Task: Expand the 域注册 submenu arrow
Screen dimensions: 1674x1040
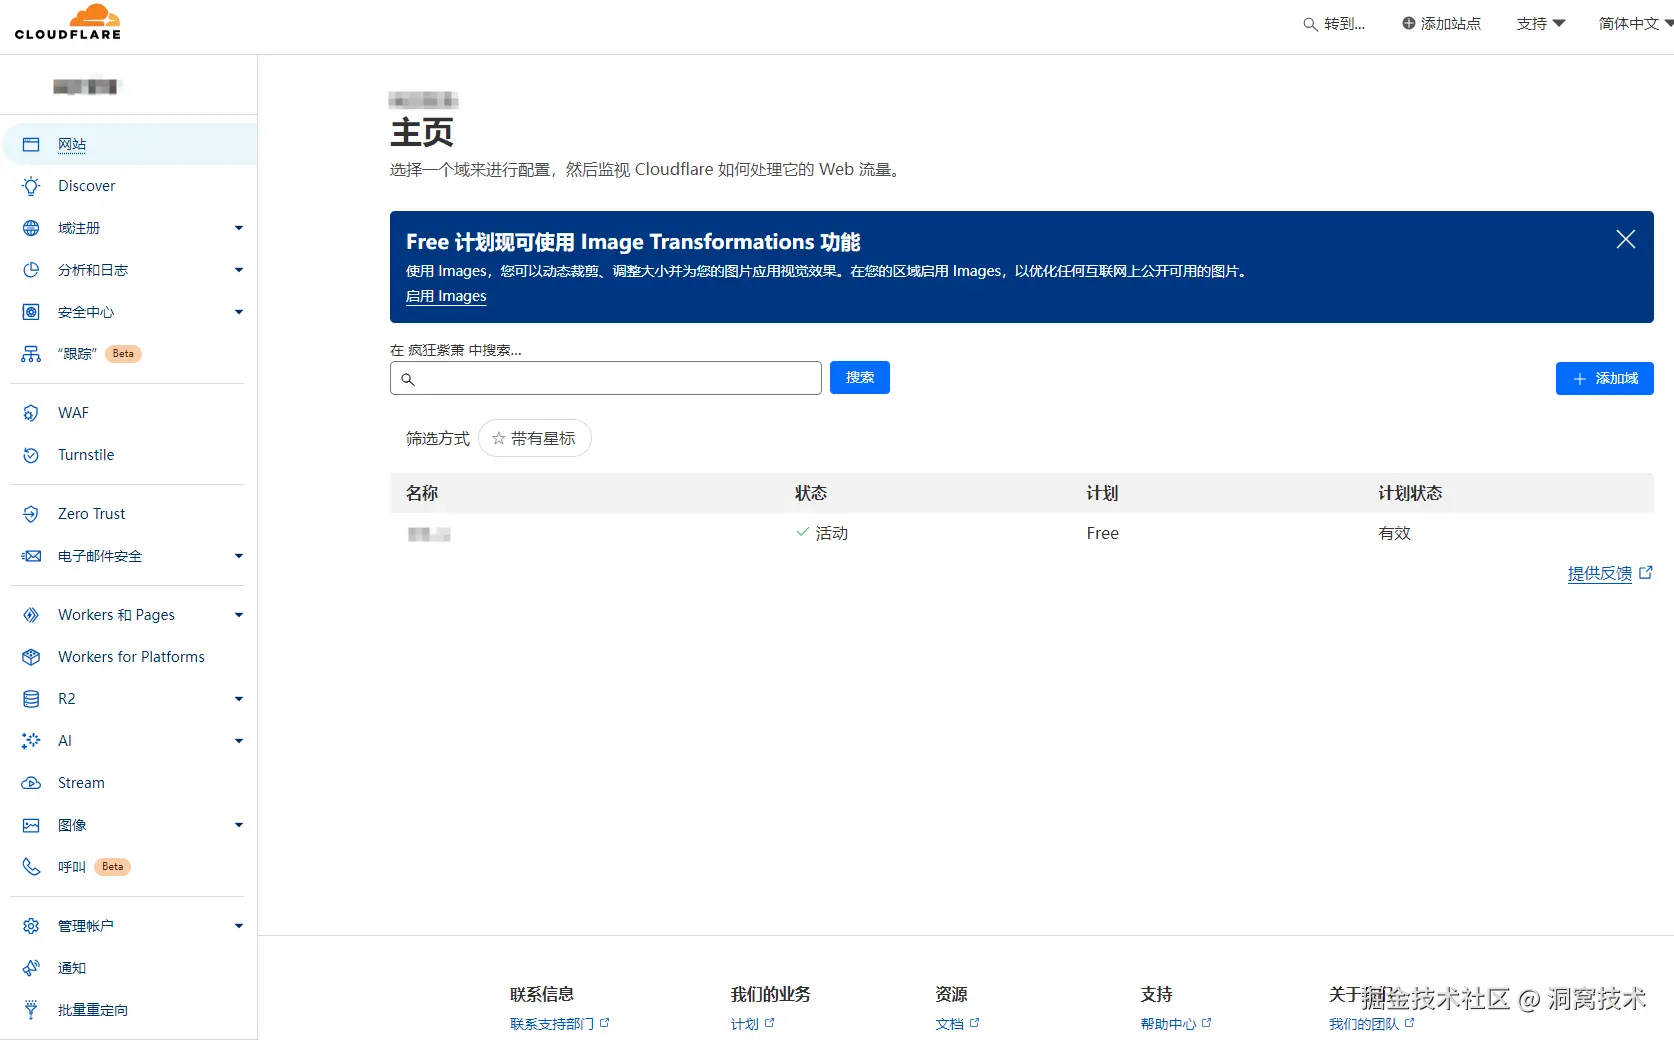Action: 239,228
